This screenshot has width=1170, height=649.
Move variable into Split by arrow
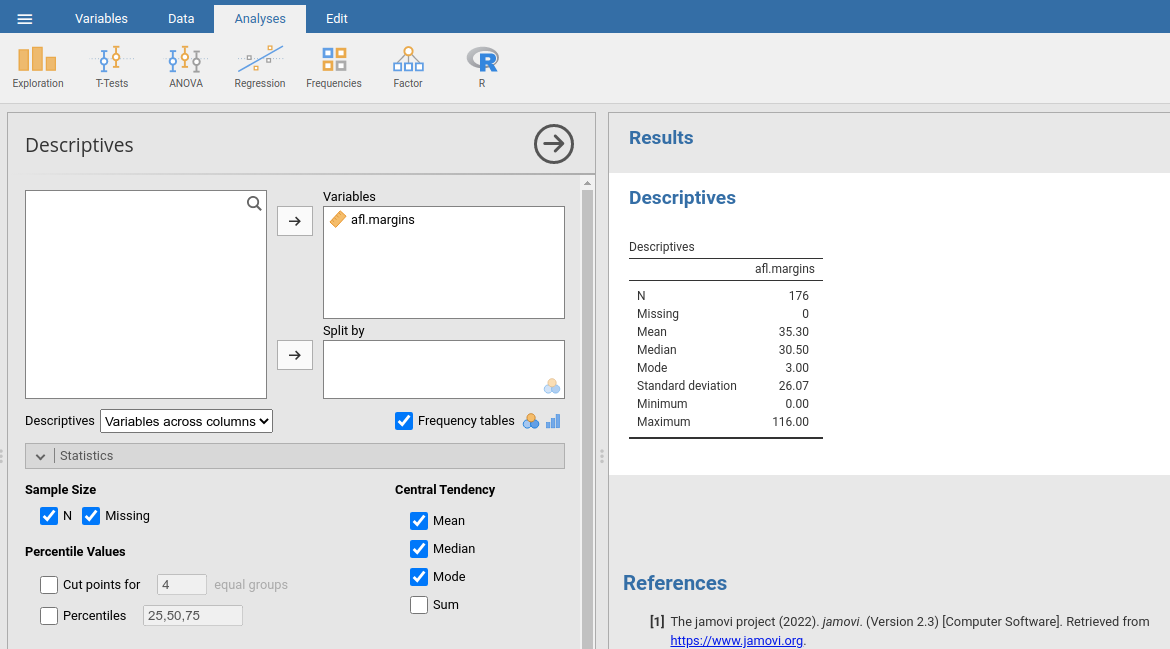[x=295, y=355]
